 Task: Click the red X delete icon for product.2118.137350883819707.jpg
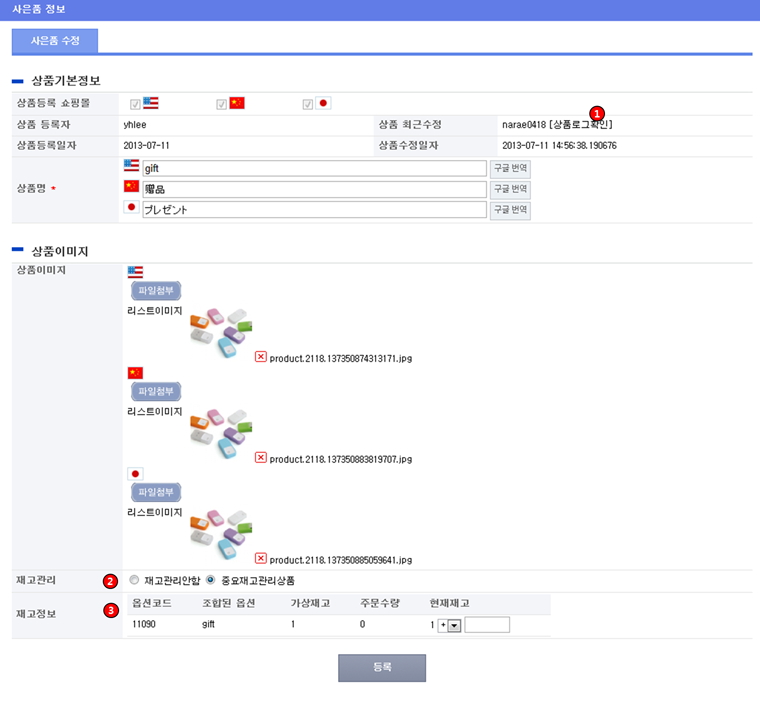coord(261,458)
